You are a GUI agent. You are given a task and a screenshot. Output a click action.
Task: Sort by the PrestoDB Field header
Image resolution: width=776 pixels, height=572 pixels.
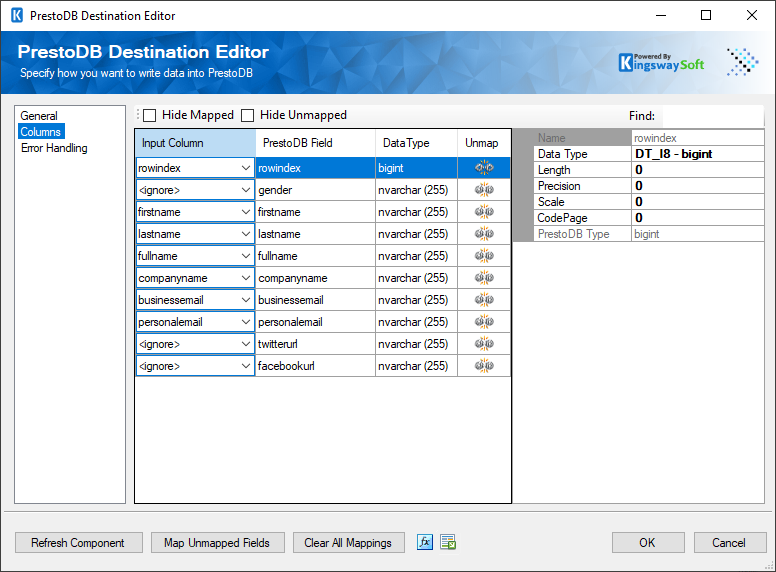(315, 143)
